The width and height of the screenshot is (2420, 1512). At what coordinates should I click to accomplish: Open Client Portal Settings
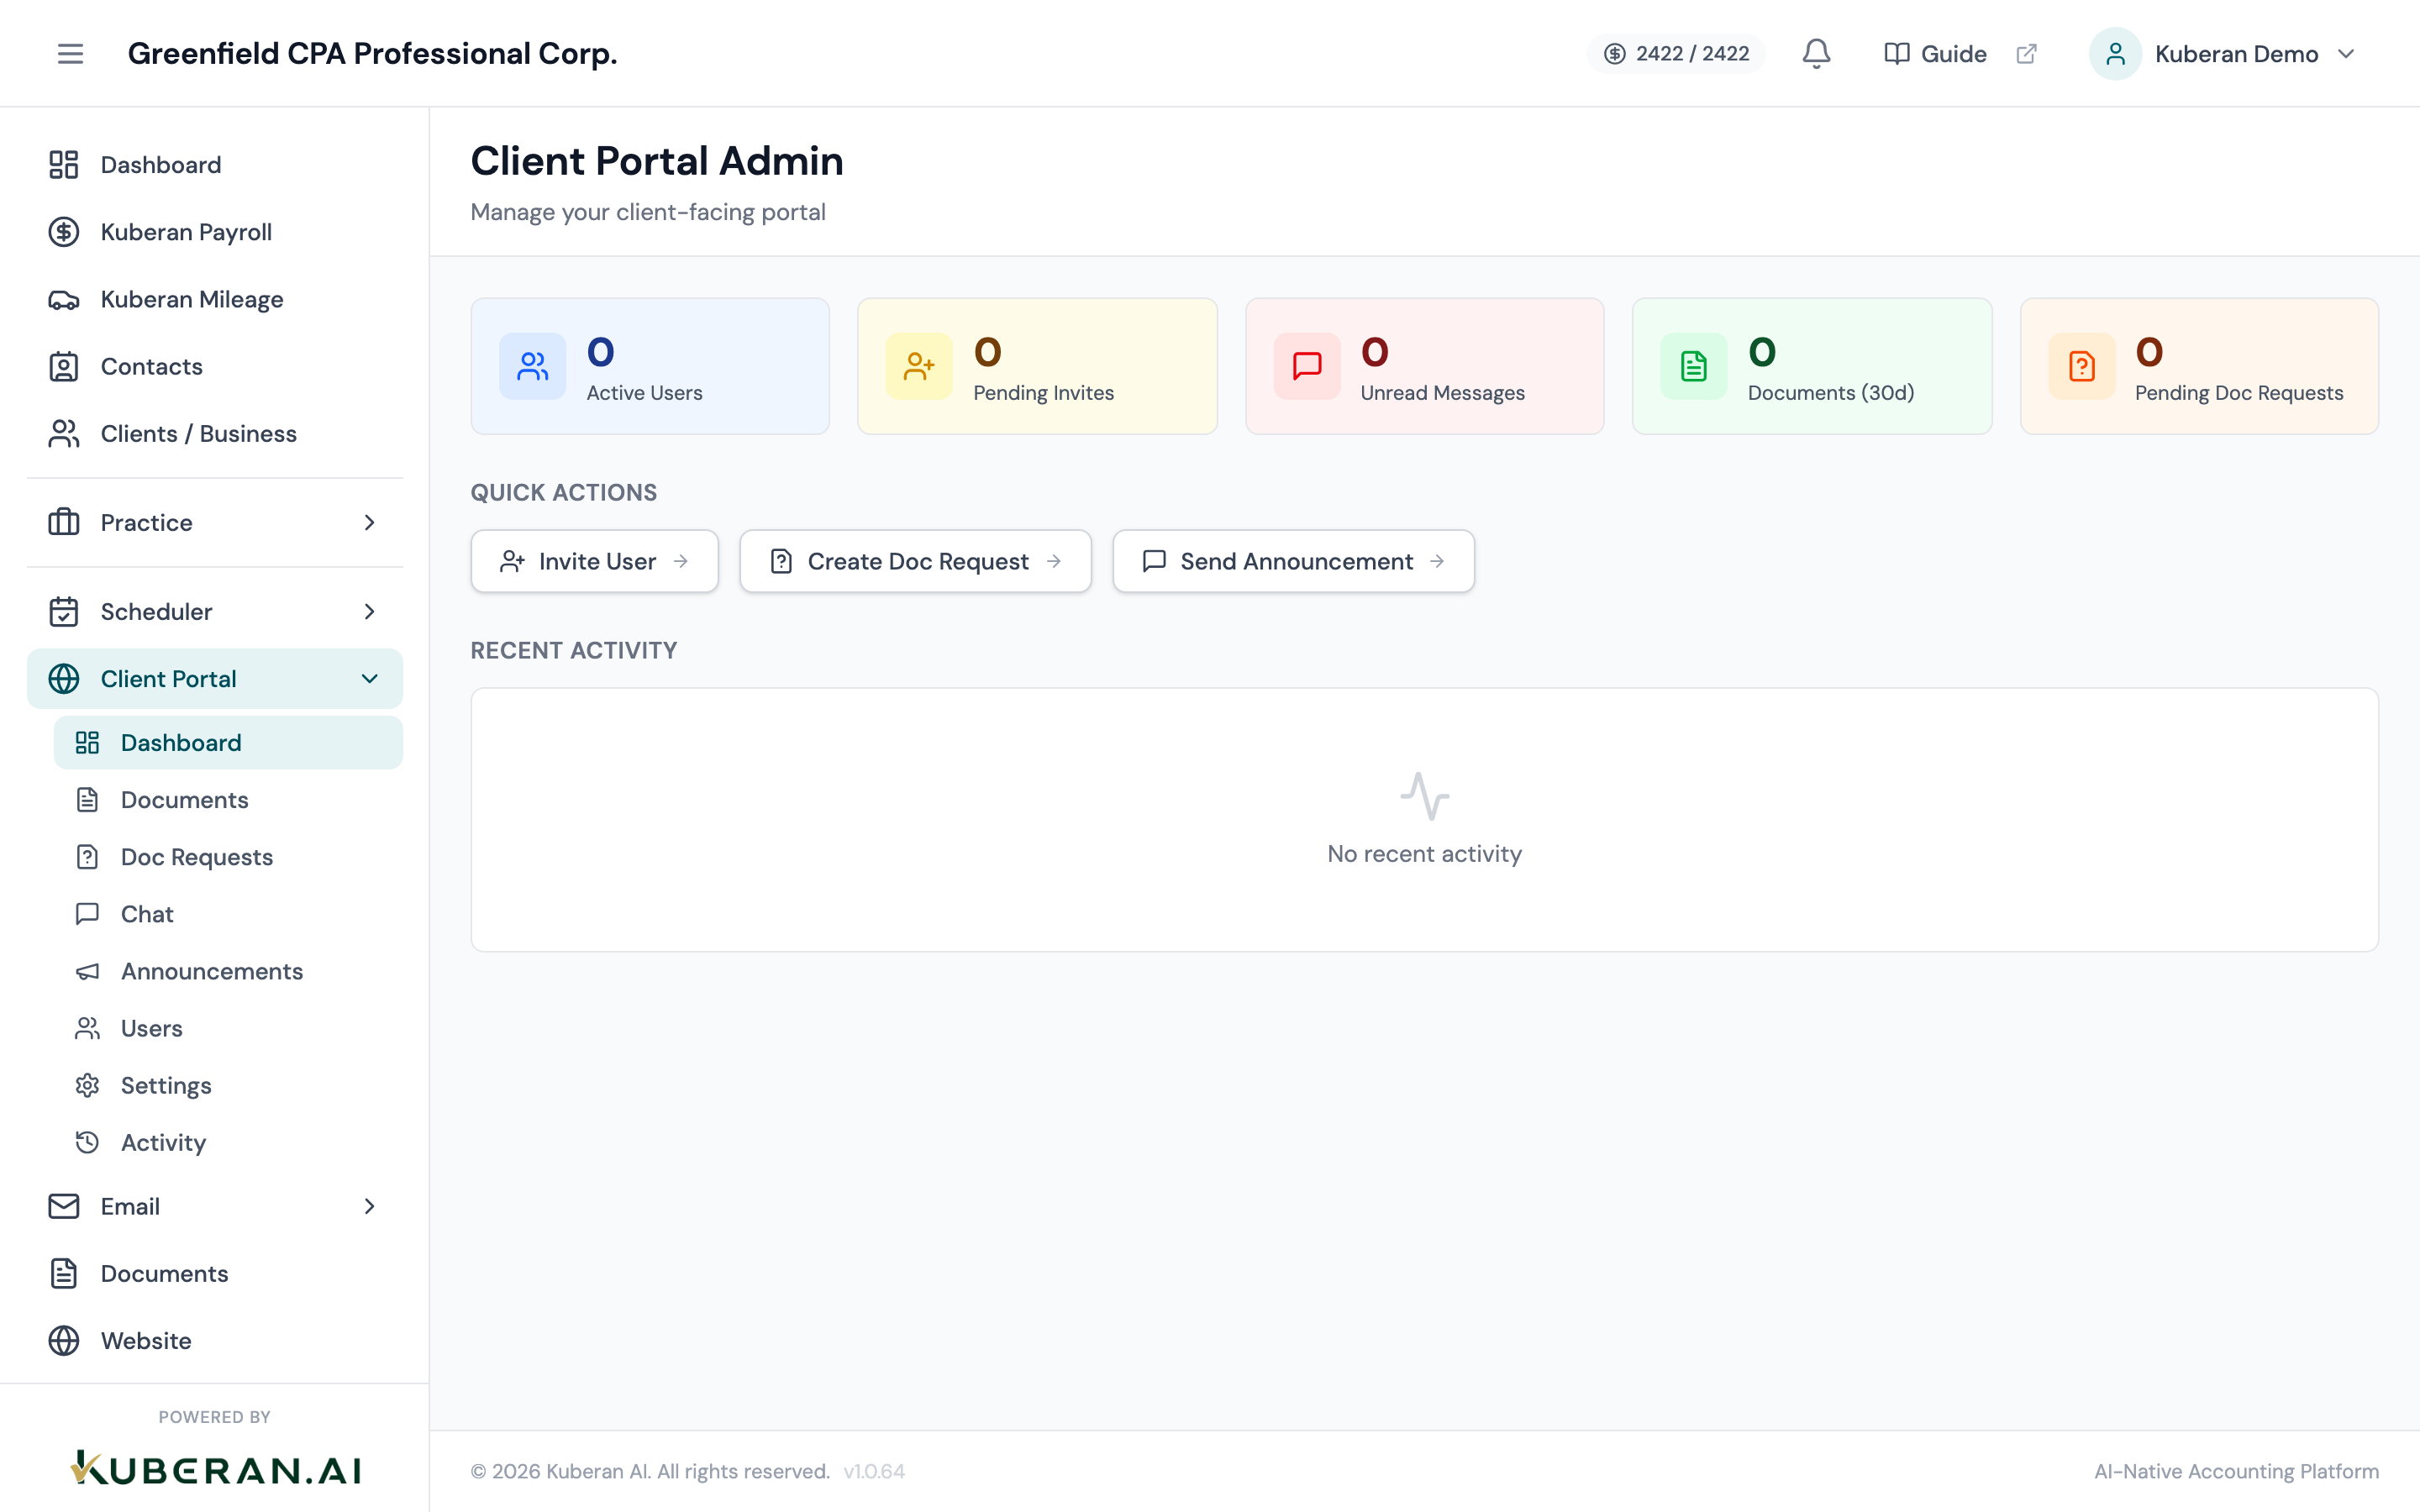click(x=228, y=1084)
